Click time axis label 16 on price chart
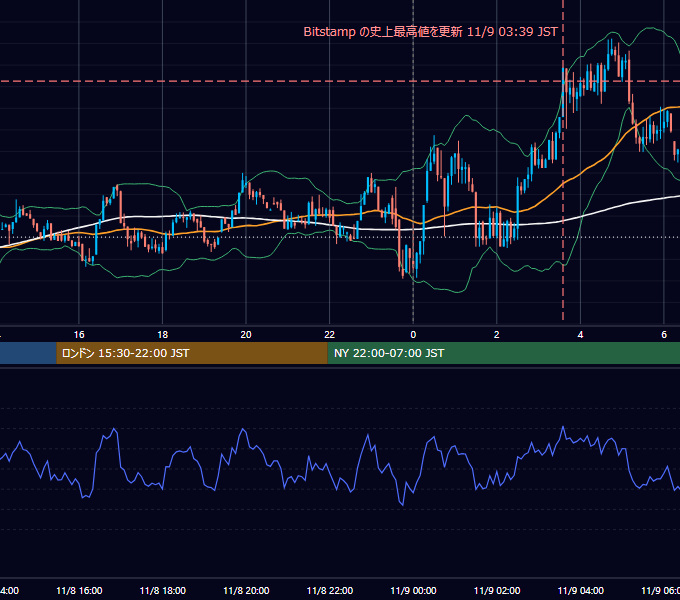Image resolution: width=680 pixels, height=600 pixels. pos(79,335)
